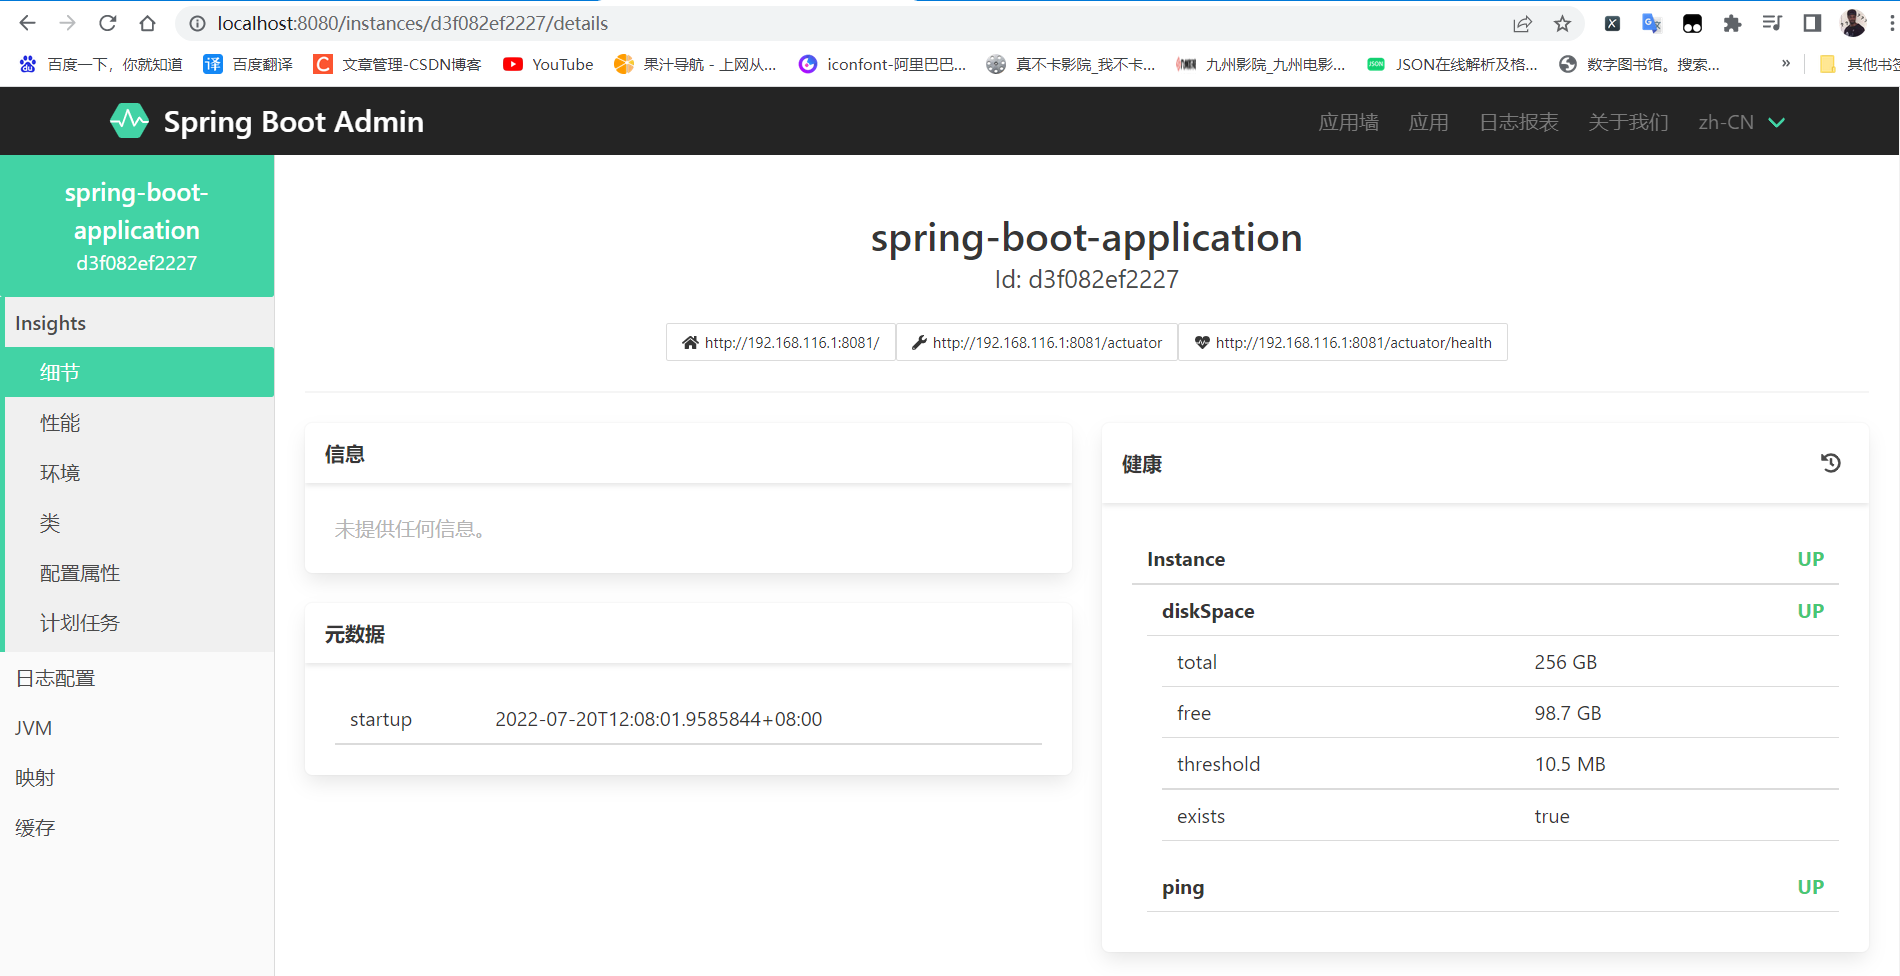Open the 应用 navbar item
Viewport: 1900px width, 976px height.
[x=1428, y=122]
